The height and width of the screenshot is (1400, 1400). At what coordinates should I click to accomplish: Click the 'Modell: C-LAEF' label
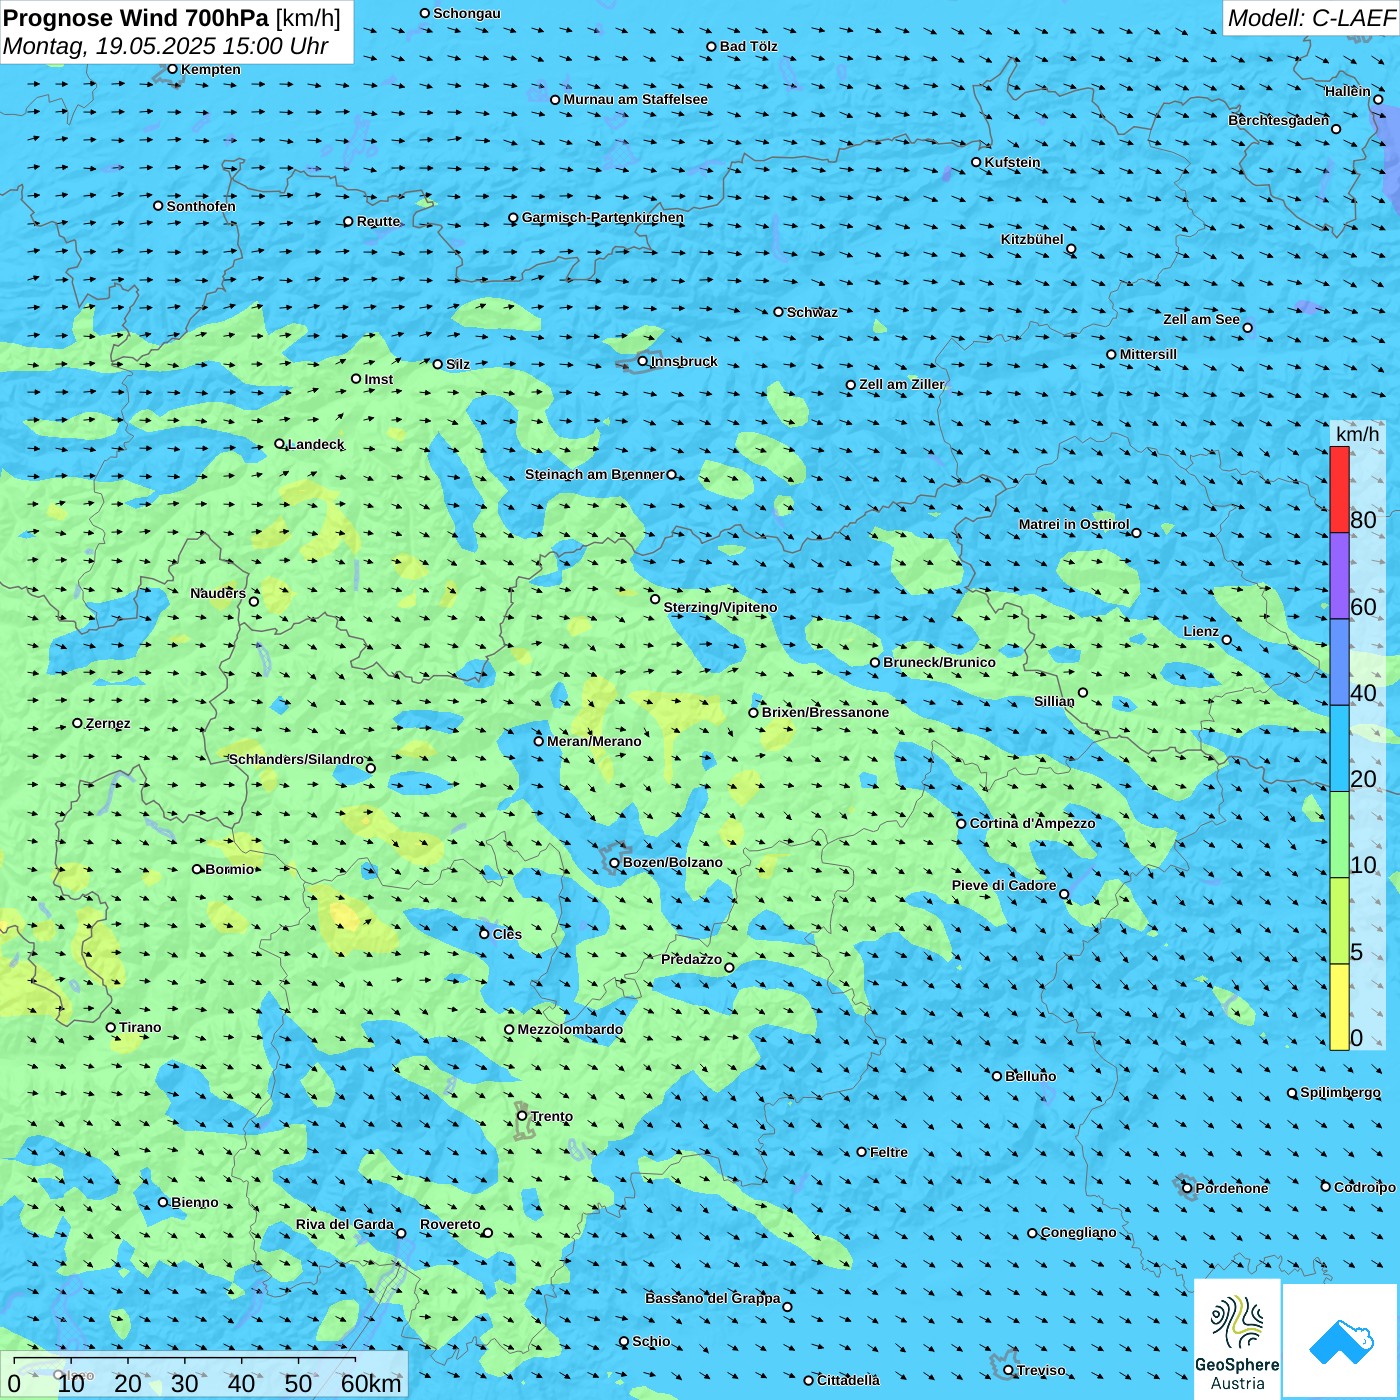click(1311, 18)
